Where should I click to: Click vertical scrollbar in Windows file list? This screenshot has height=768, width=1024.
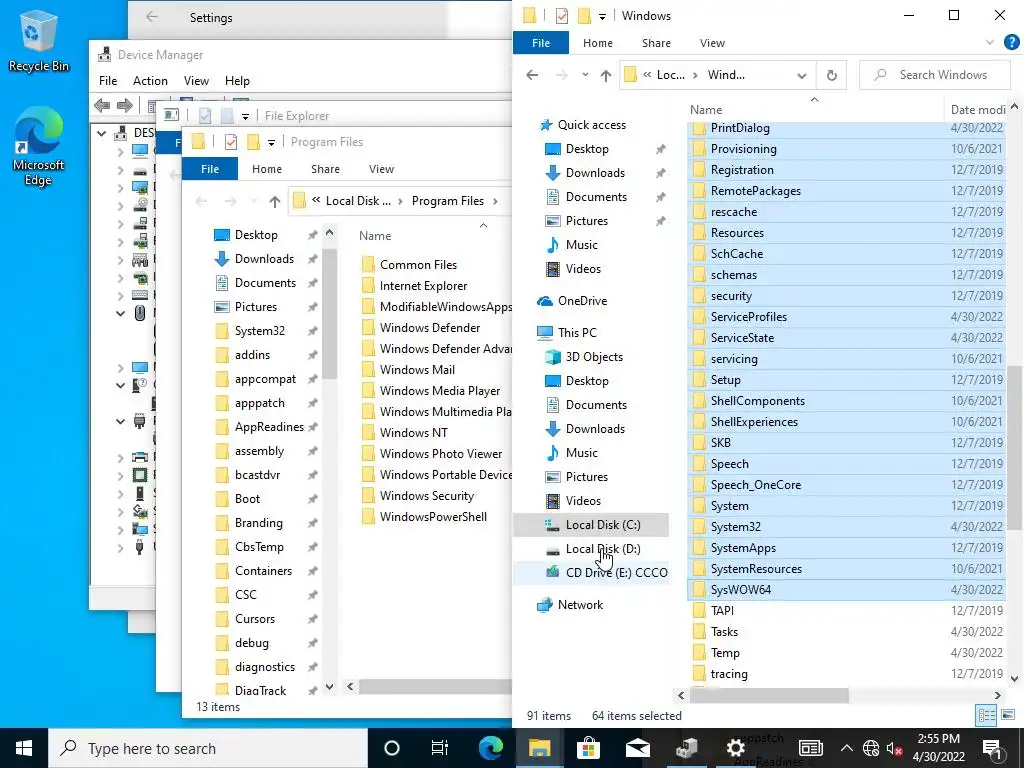1014,447
